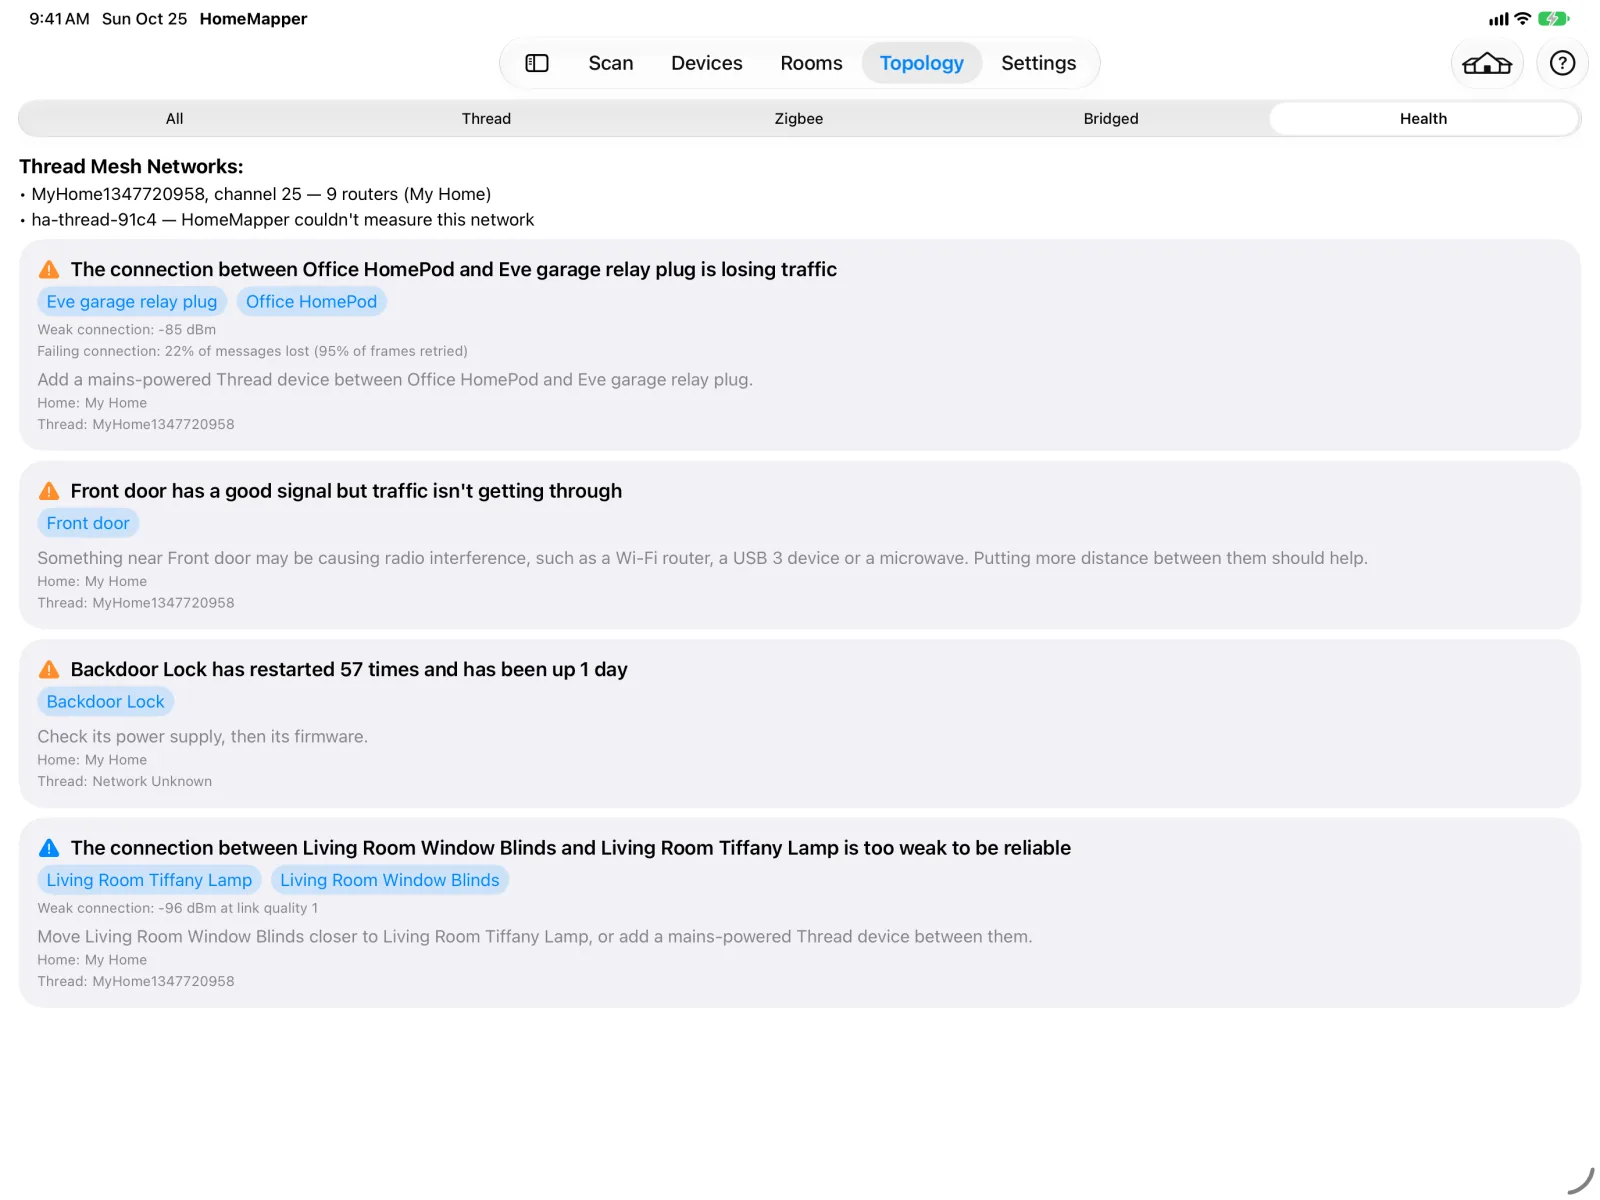1600x1200 pixels.
Task: Switch to the Scan tab
Action: (611, 63)
